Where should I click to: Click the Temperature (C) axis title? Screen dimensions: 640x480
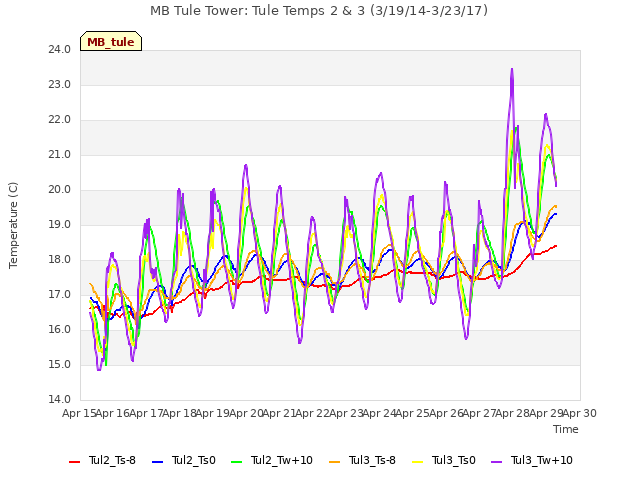pos(13,225)
